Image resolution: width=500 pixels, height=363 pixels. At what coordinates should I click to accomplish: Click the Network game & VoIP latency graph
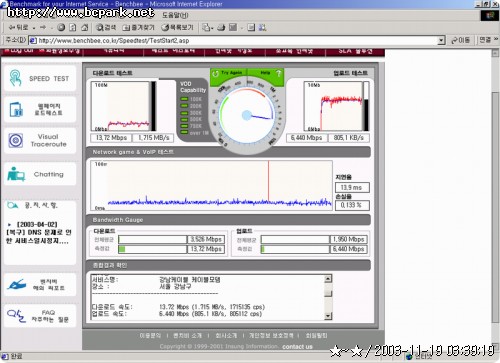coord(211,185)
